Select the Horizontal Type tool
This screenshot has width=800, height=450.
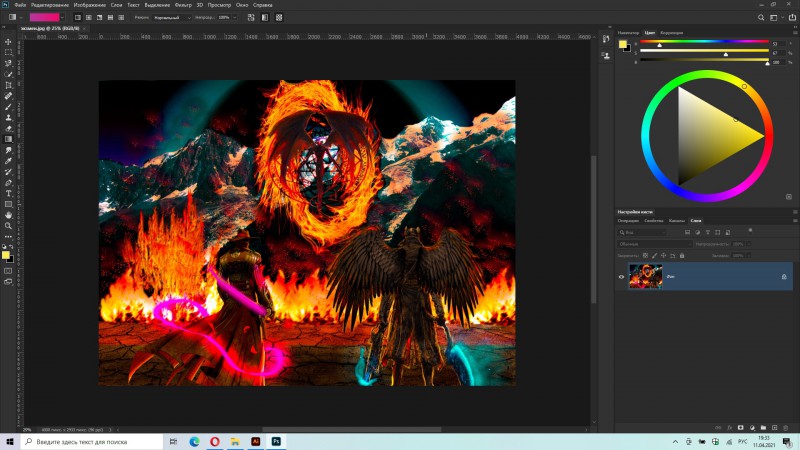(x=8, y=193)
